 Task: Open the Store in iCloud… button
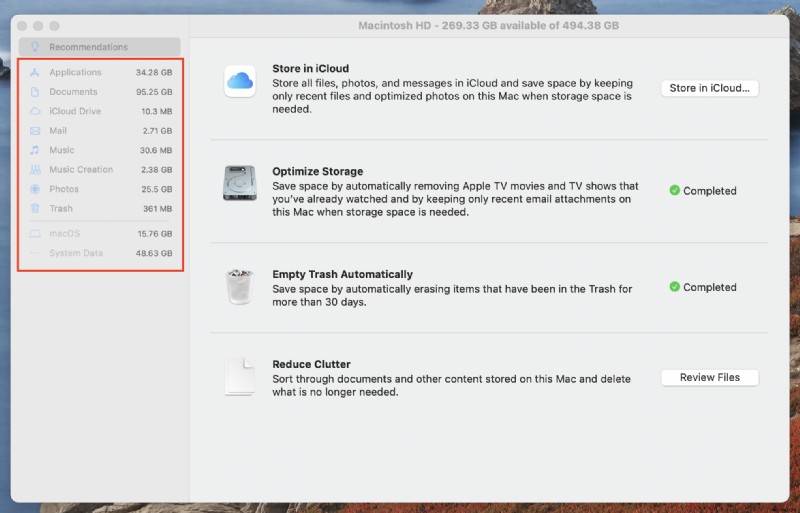[710, 88]
